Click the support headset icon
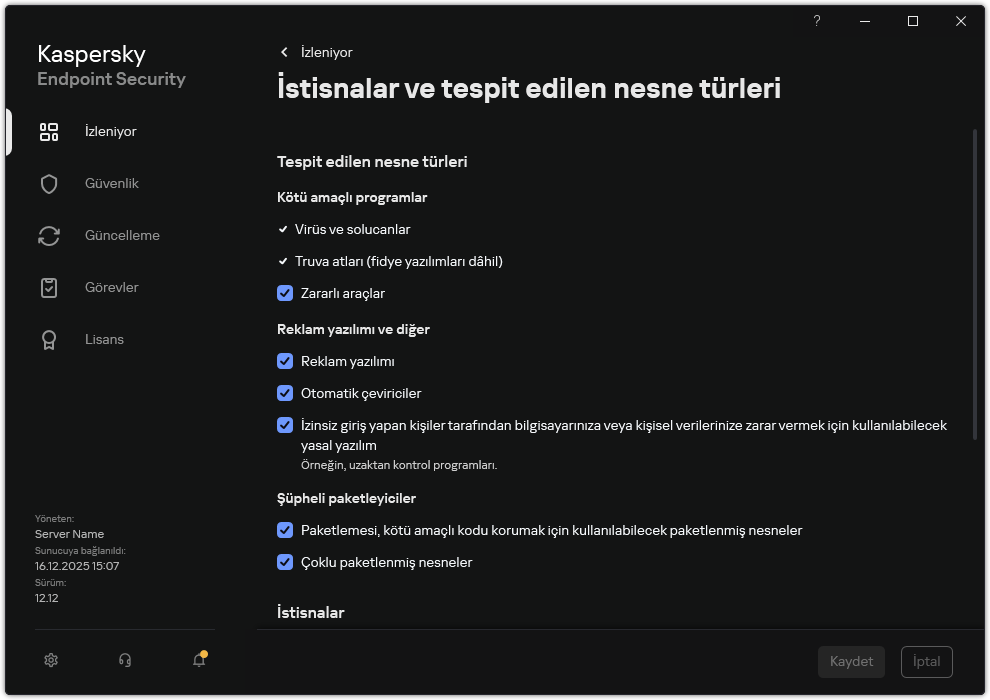 point(124,660)
